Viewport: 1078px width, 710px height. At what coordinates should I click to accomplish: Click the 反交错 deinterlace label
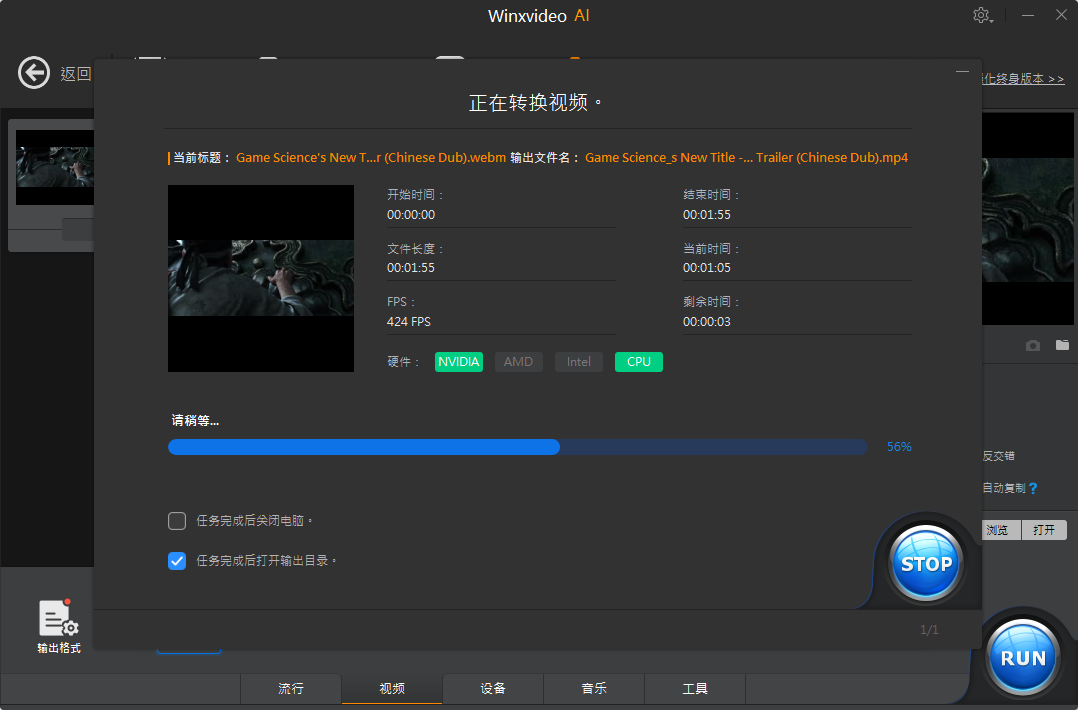coord(998,456)
